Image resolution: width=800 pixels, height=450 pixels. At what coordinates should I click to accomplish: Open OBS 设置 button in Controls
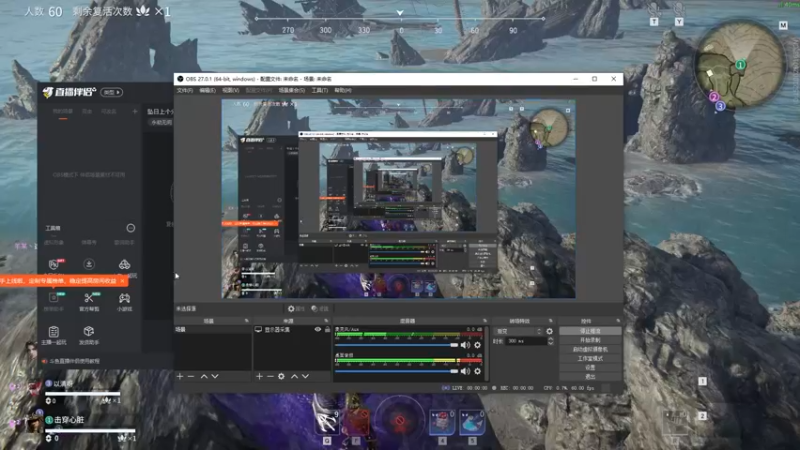point(590,367)
